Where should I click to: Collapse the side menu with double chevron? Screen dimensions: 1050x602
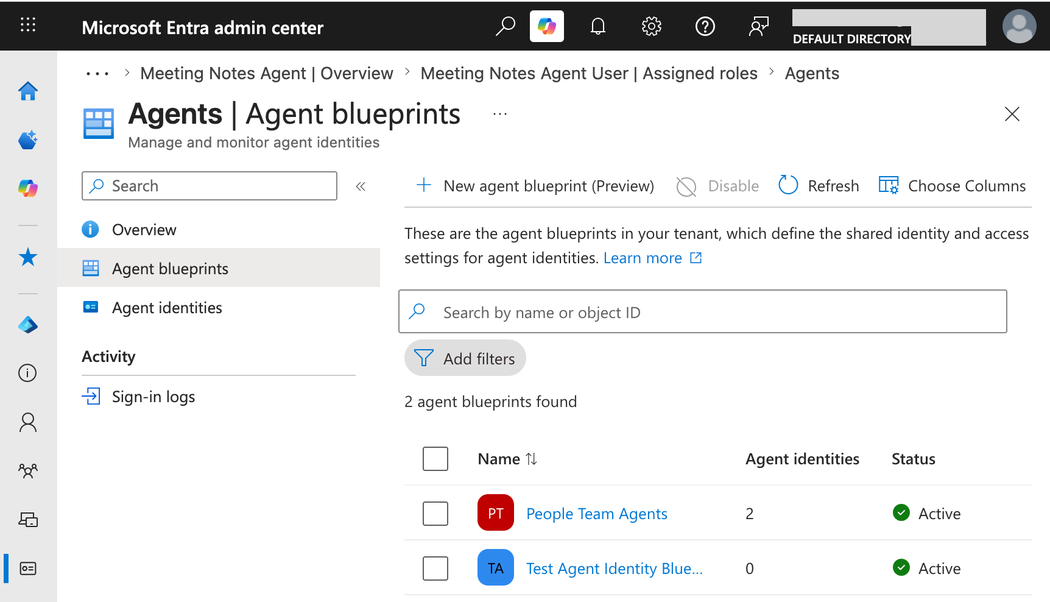click(360, 186)
